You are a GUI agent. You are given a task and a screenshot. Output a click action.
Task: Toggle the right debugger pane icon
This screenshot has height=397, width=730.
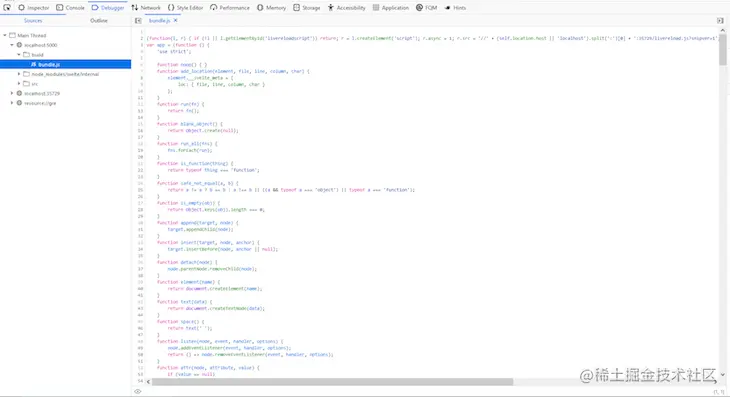pos(720,20)
